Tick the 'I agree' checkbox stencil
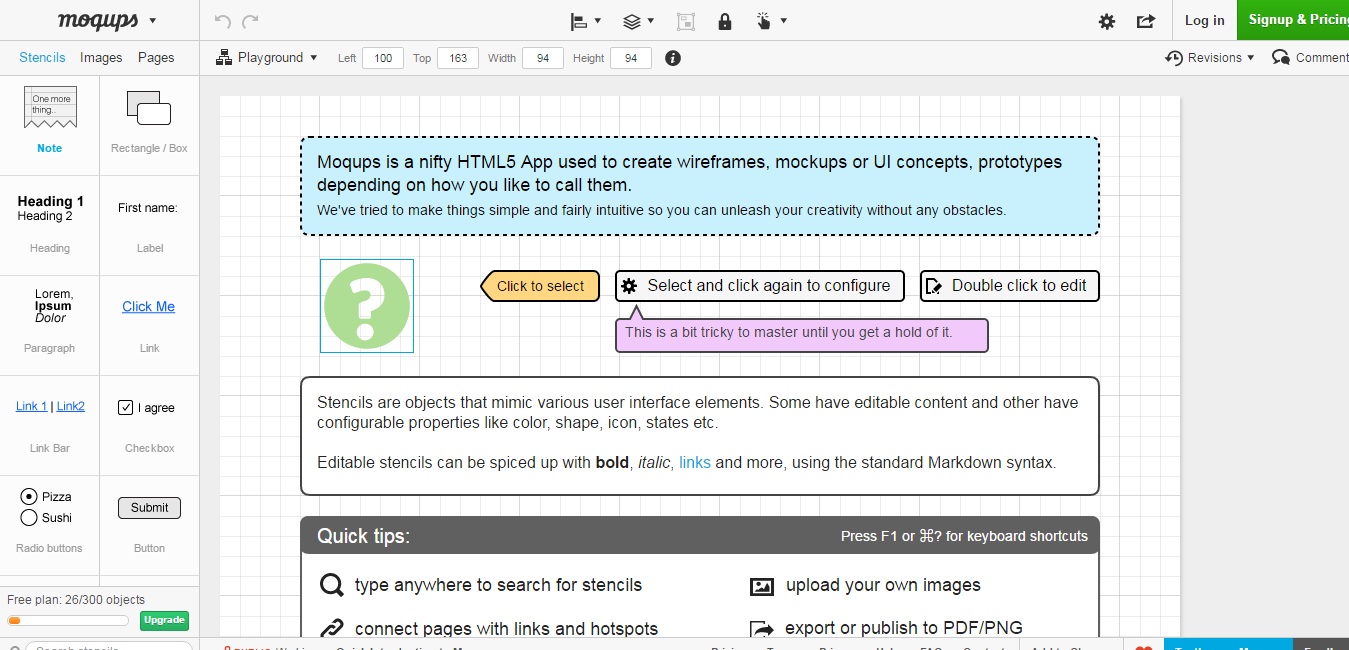 [126, 407]
